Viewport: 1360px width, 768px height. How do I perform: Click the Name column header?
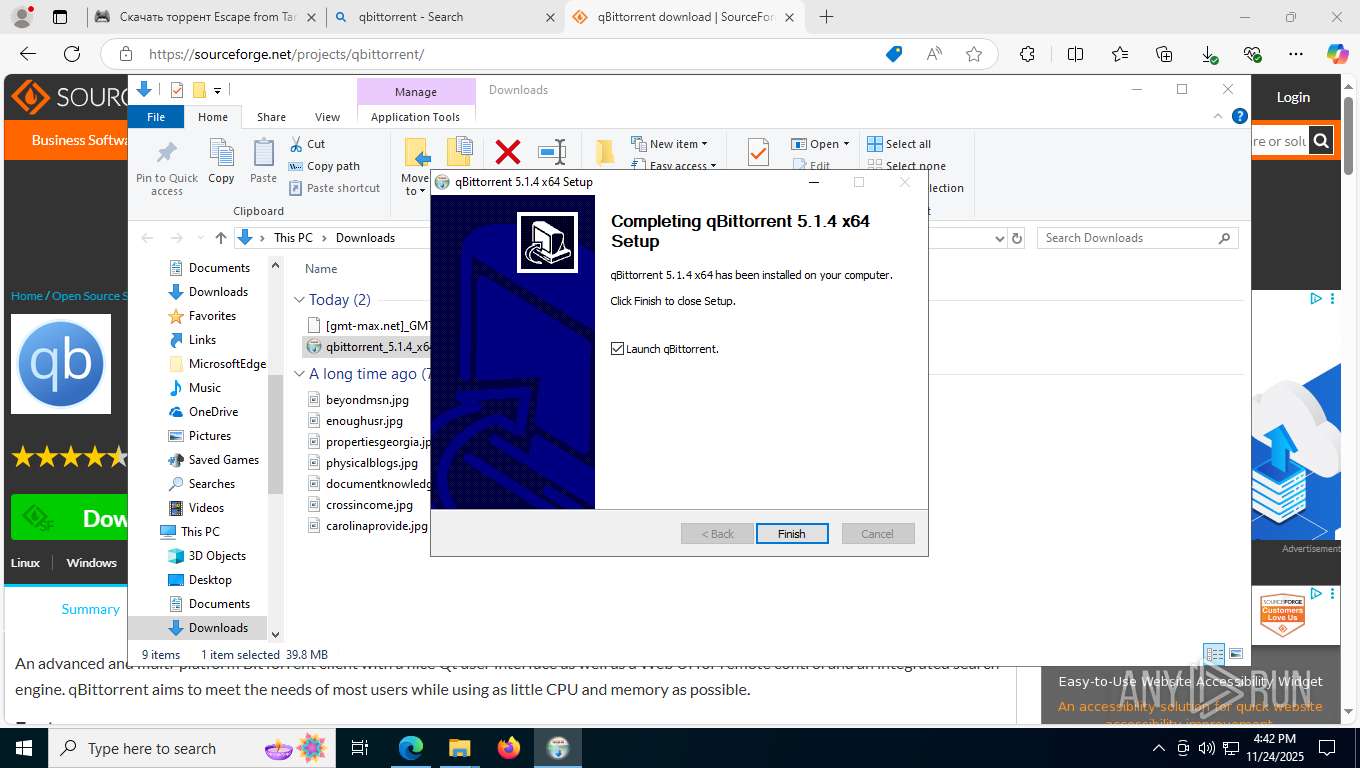point(321,269)
